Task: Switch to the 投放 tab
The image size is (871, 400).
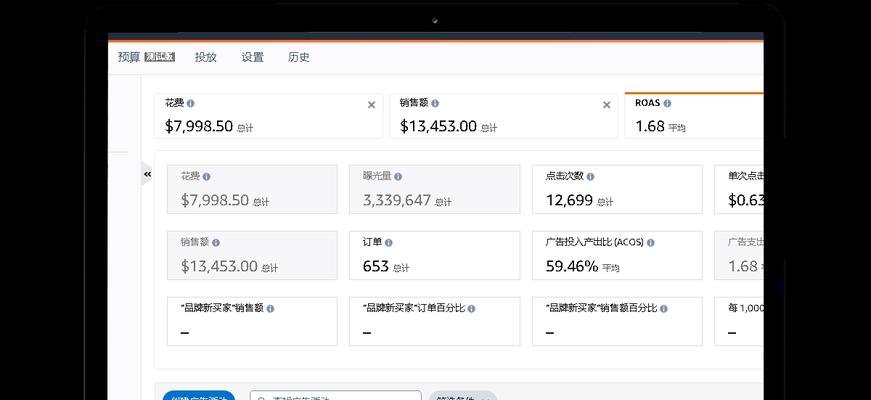Action: coord(206,57)
